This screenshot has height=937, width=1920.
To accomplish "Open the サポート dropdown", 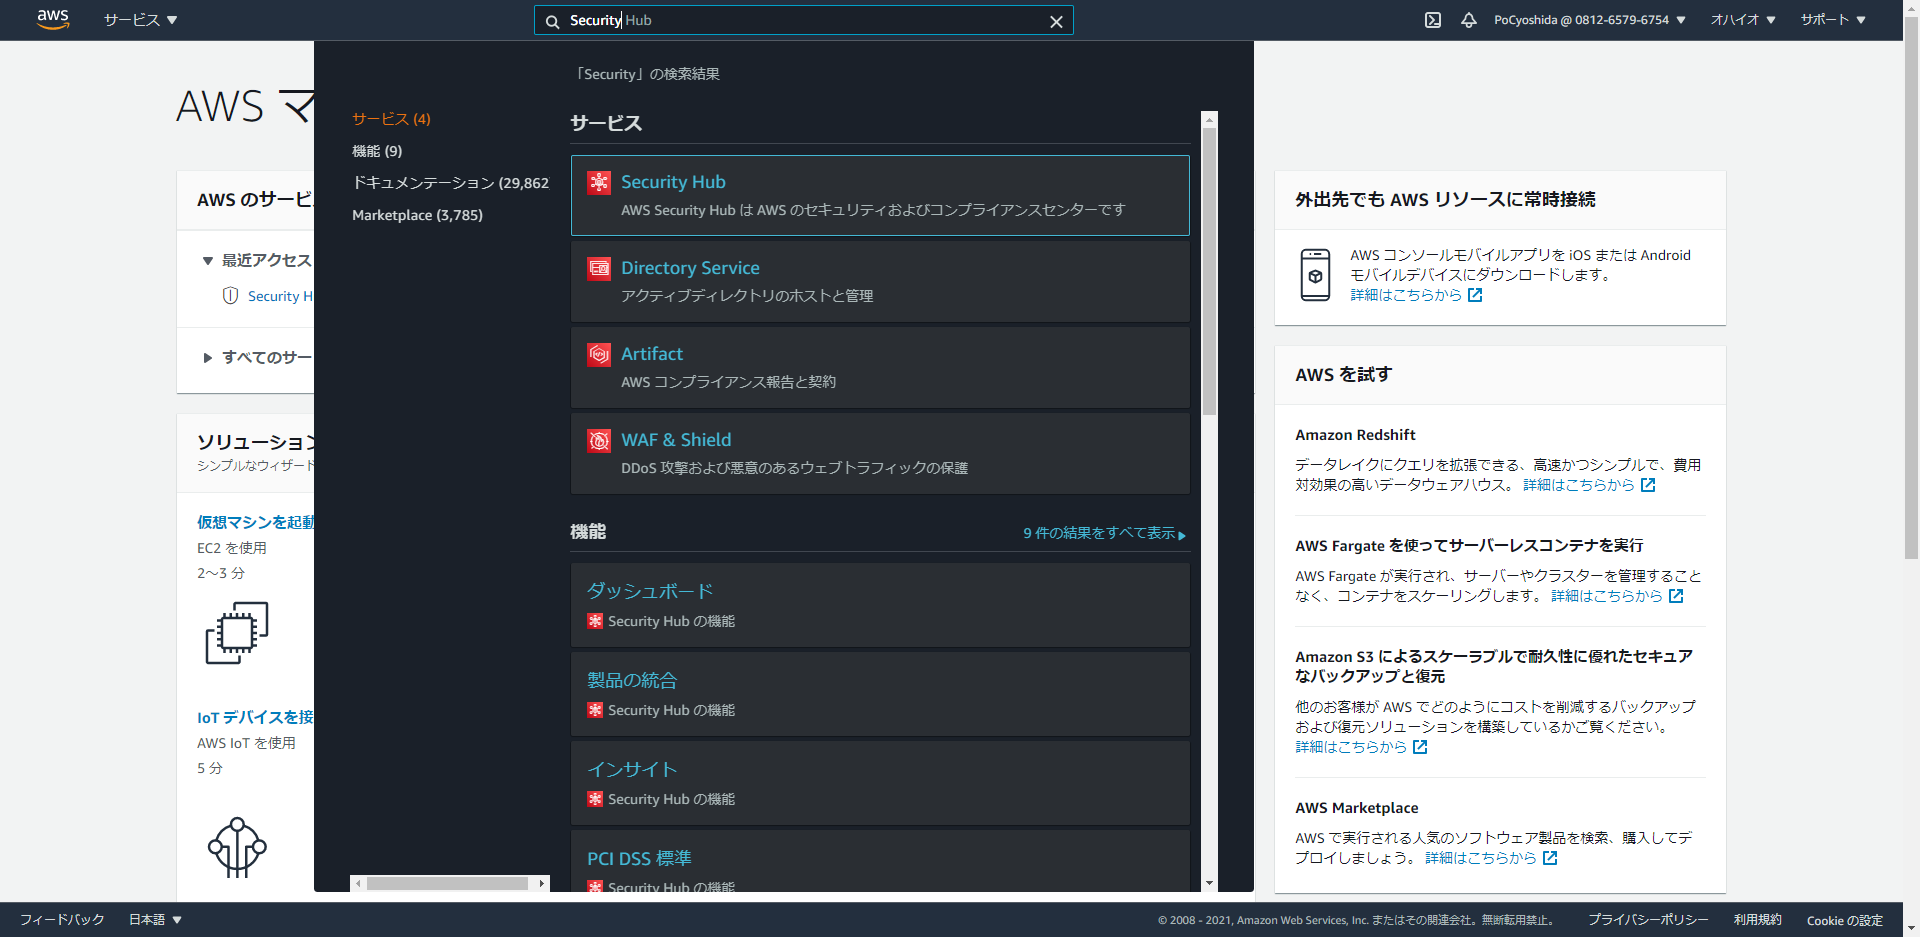I will [x=1833, y=20].
